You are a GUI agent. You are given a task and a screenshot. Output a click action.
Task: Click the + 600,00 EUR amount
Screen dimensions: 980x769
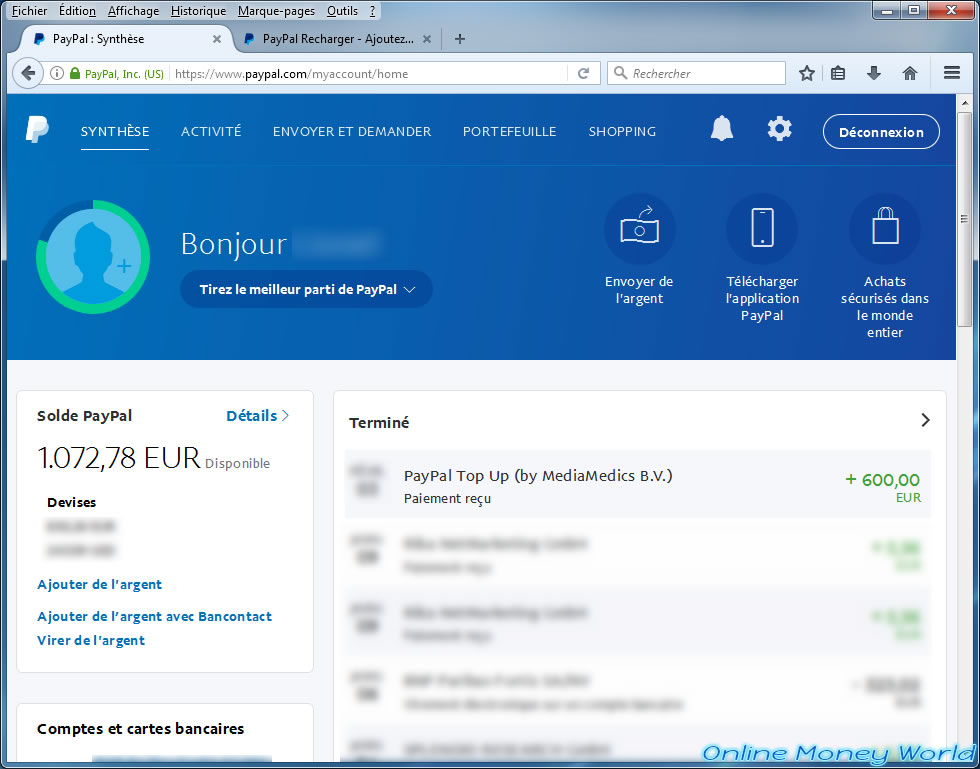click(882, 487)
